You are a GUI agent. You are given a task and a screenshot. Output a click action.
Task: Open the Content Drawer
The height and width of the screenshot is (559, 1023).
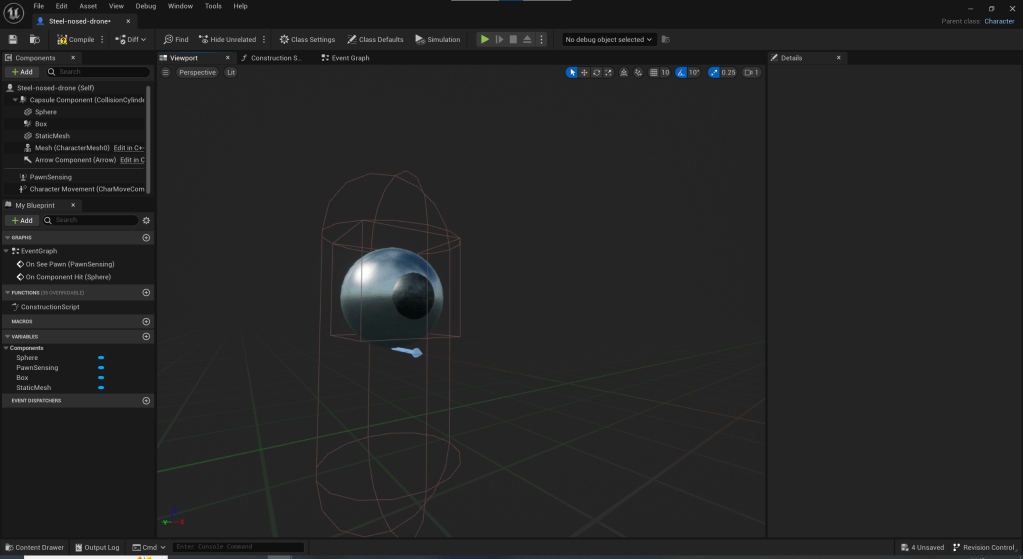pos(33,547)
